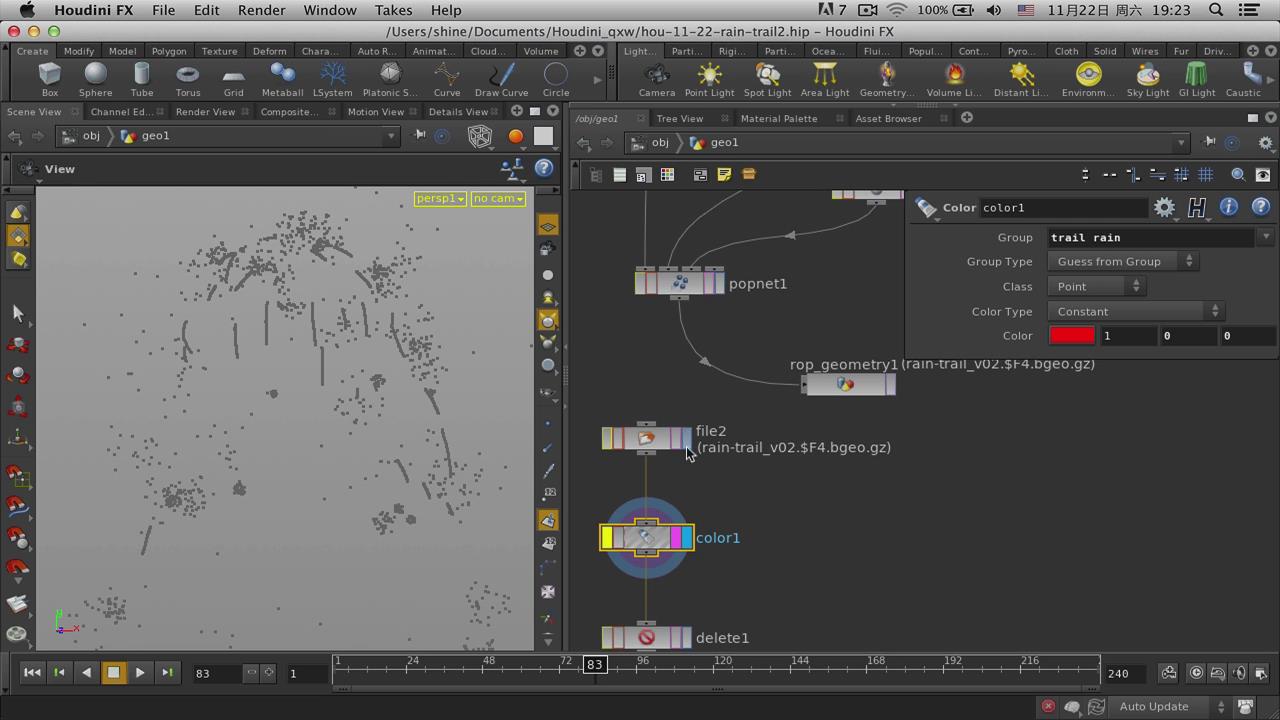This screenshot has width=1280, height=720.
Task: Open the Group Type dropdown
Action: click(1122, 261)
